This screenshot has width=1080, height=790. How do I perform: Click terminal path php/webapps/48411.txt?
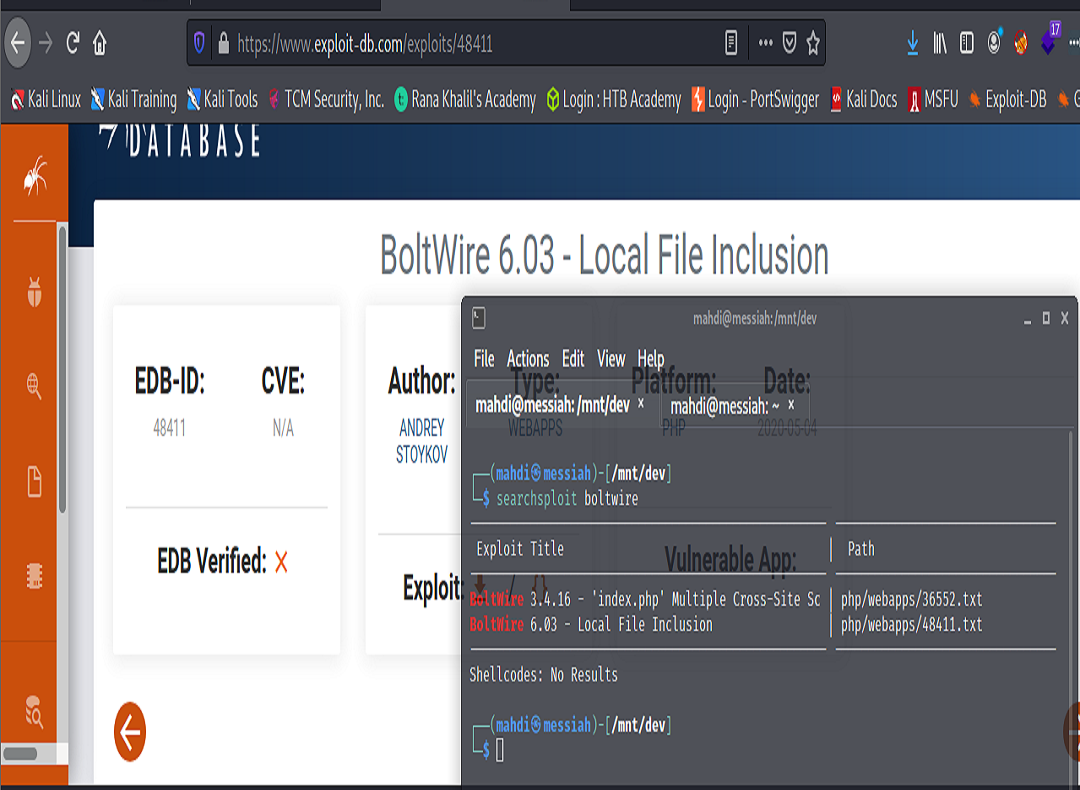(911, 625)
